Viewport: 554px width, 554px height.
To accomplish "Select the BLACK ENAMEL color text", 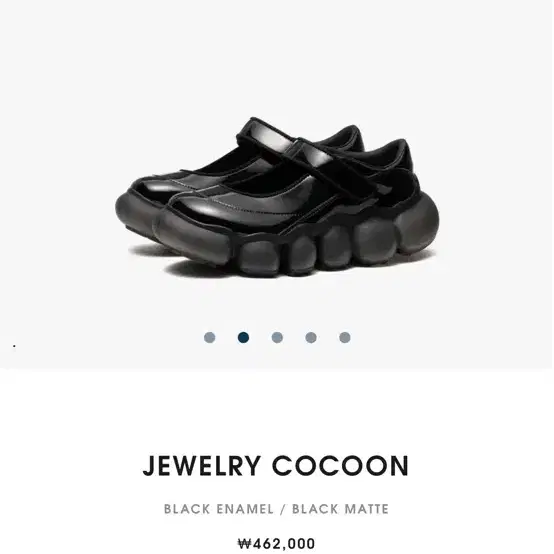I will coord(219,509).
